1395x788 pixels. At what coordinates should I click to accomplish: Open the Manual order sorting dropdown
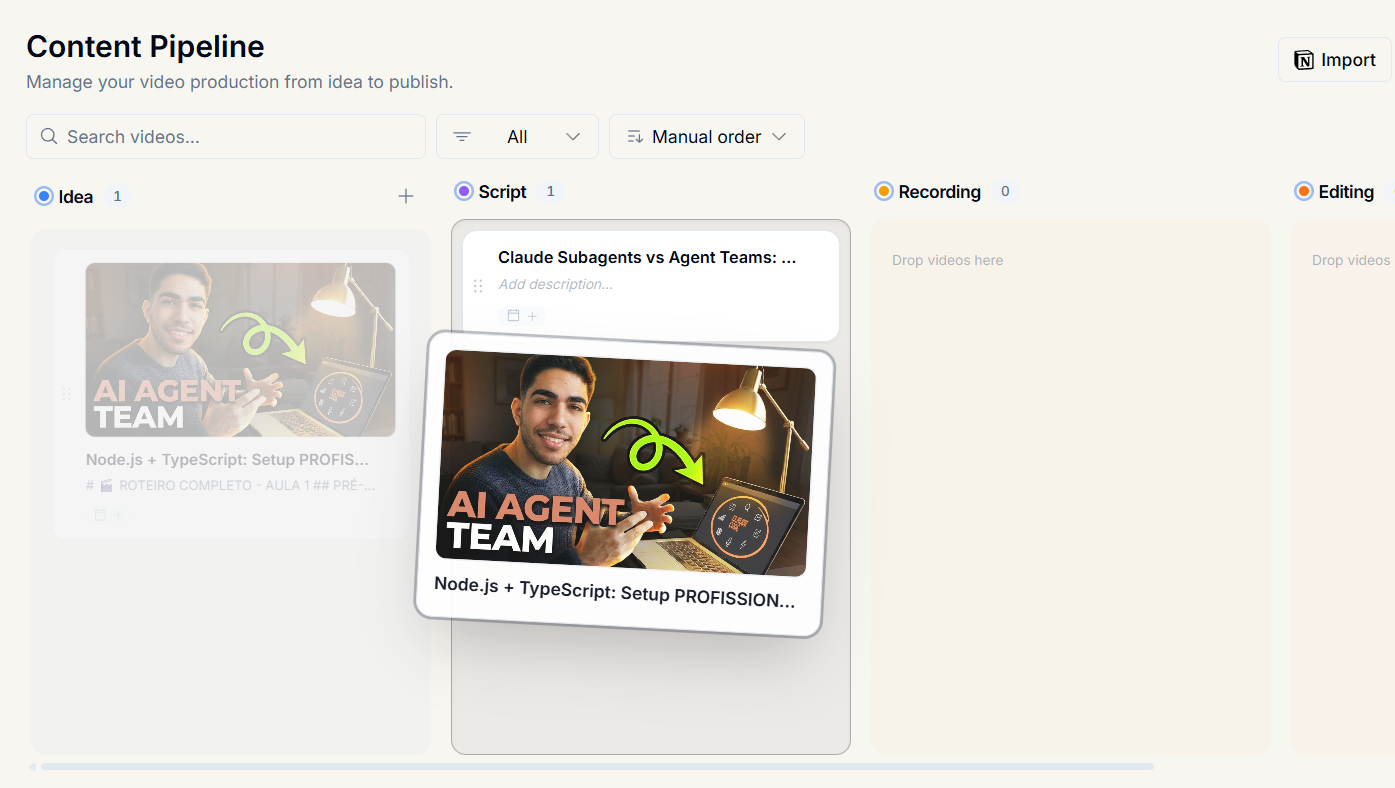pos(707,136)
